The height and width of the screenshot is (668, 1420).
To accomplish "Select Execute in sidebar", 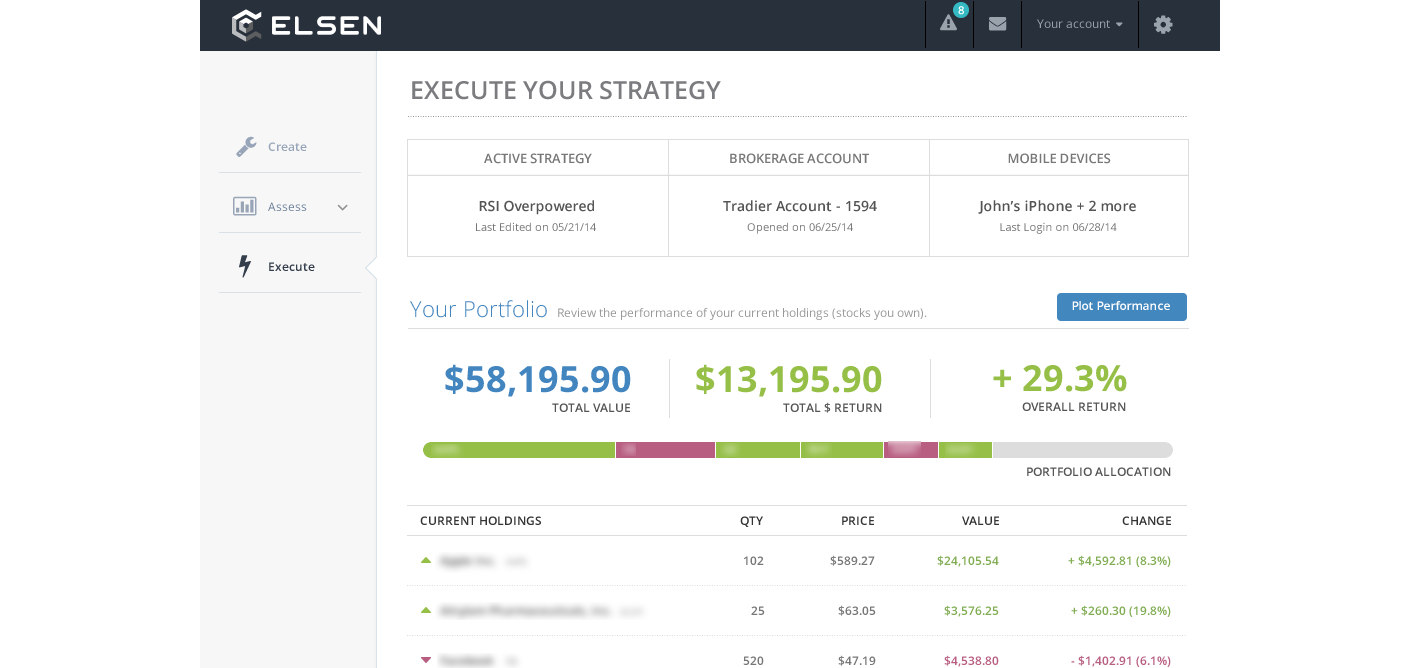I will pyautogui.click(x=291, y=266).
